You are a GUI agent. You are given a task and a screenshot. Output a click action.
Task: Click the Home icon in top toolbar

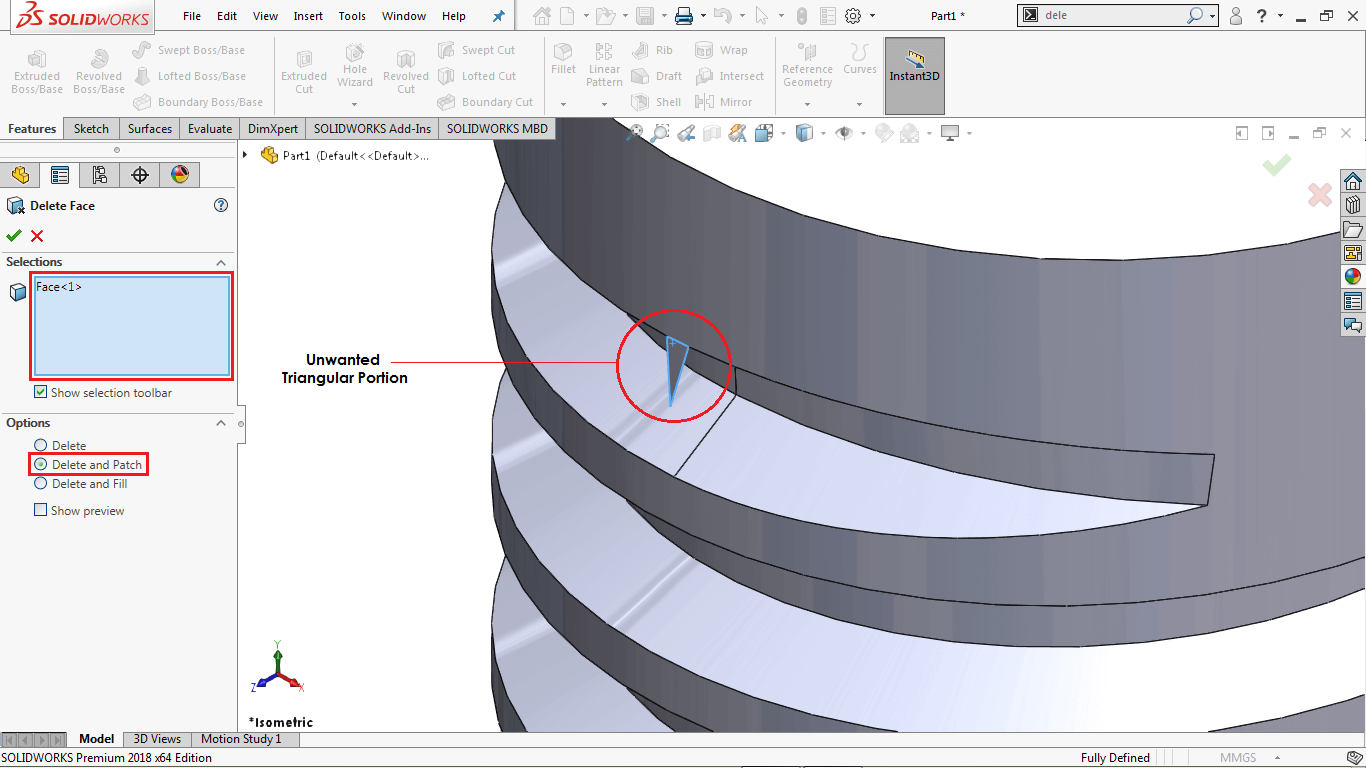(542, 16)
